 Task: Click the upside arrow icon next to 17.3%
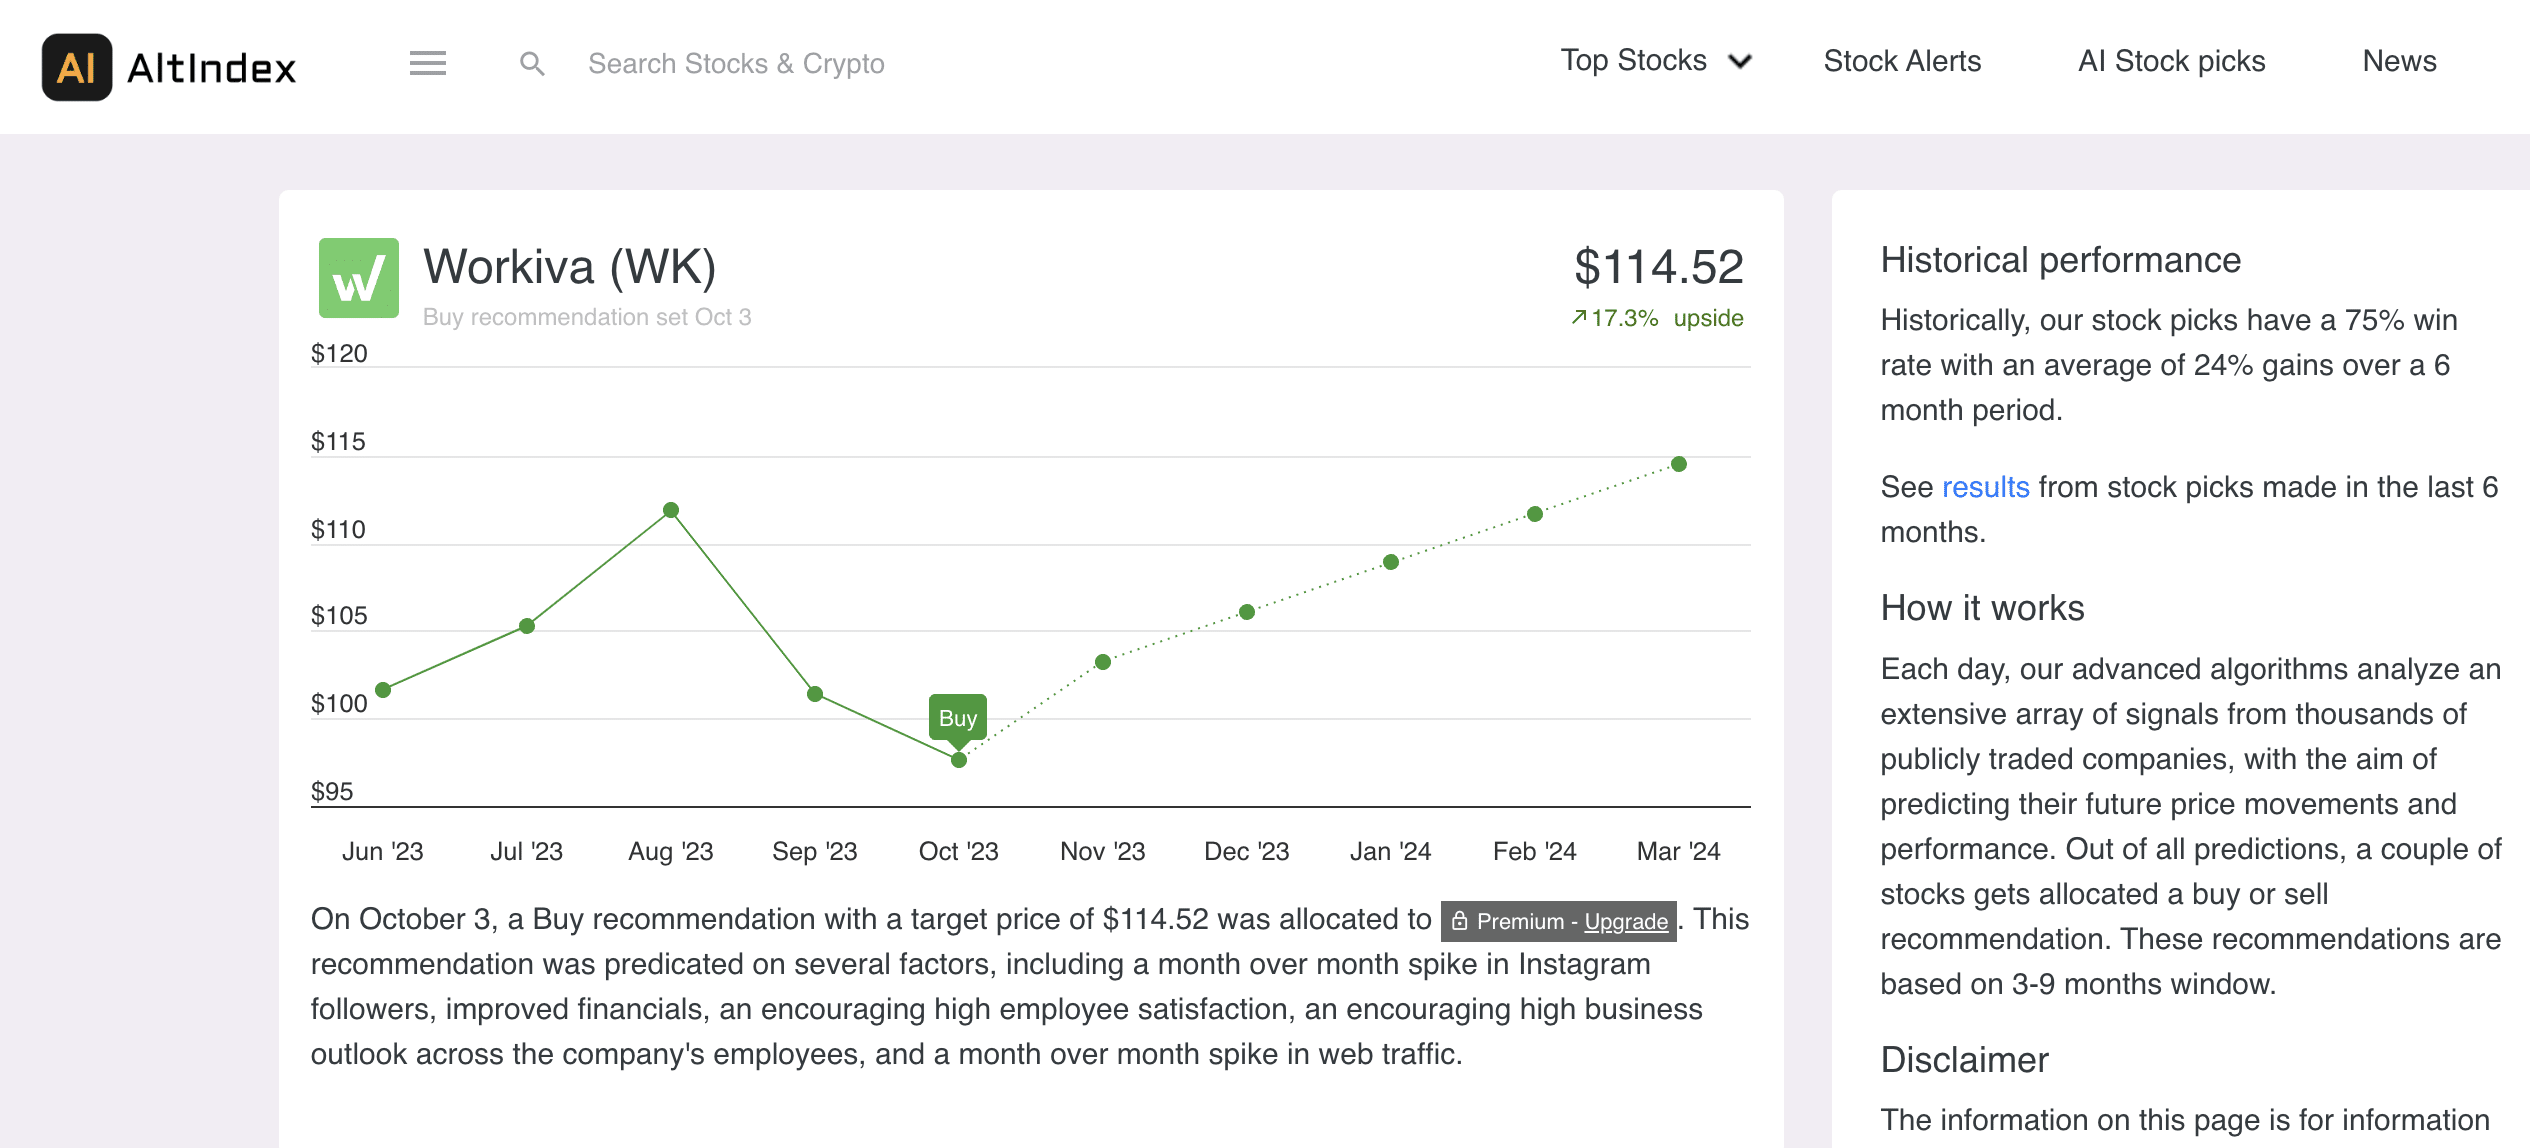(1579, 317)
